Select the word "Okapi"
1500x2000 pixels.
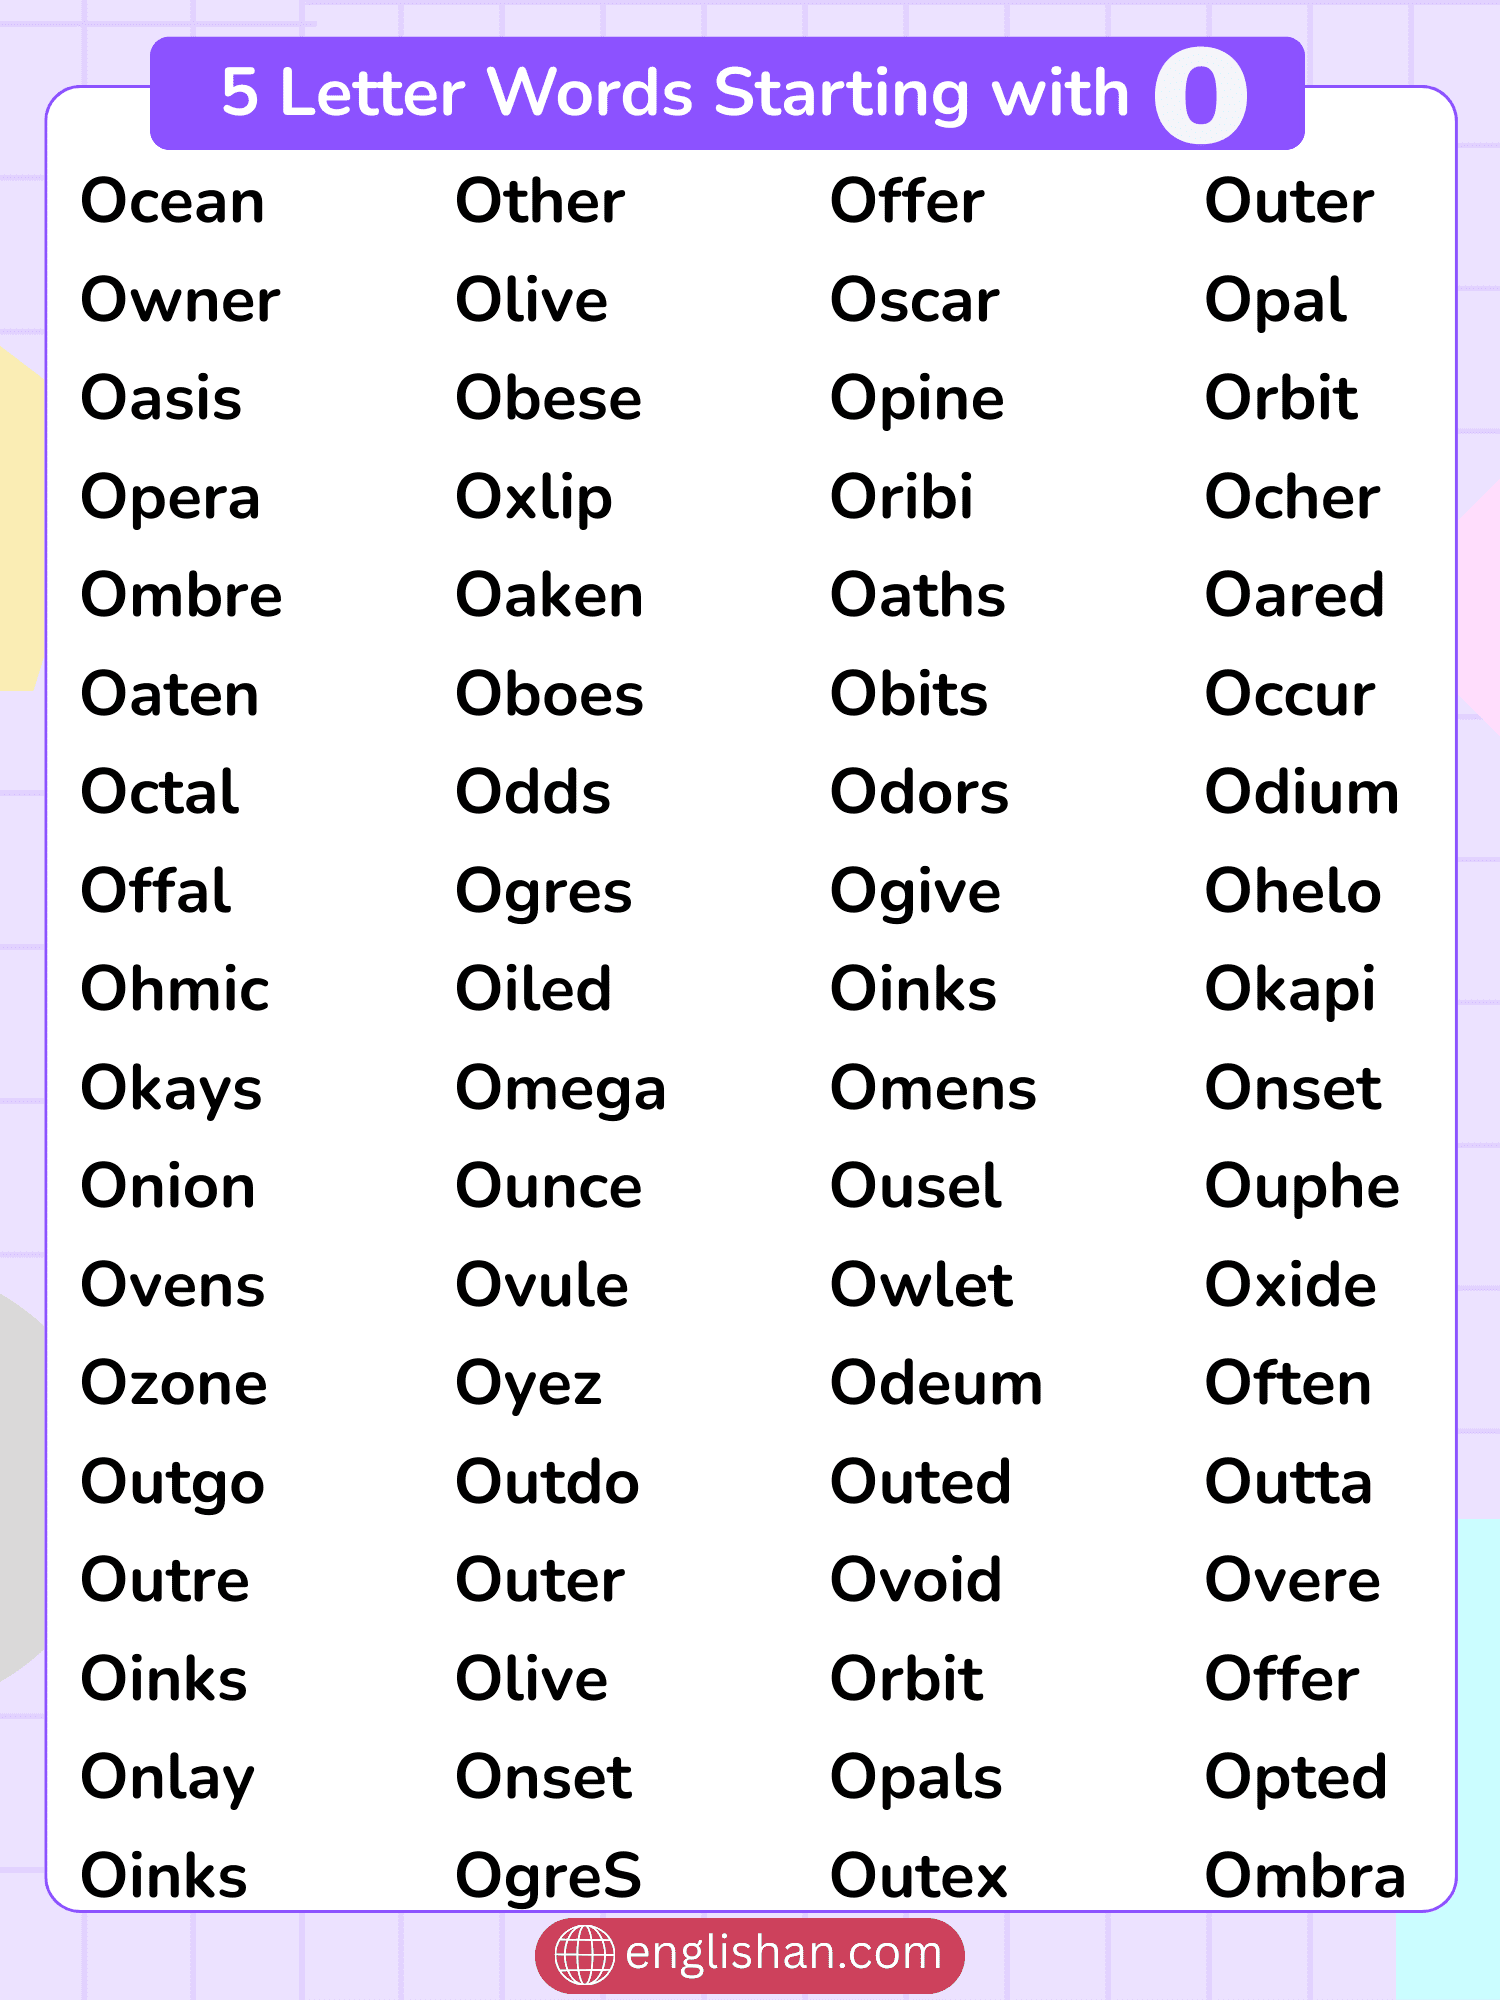[x=1290, y=991]
